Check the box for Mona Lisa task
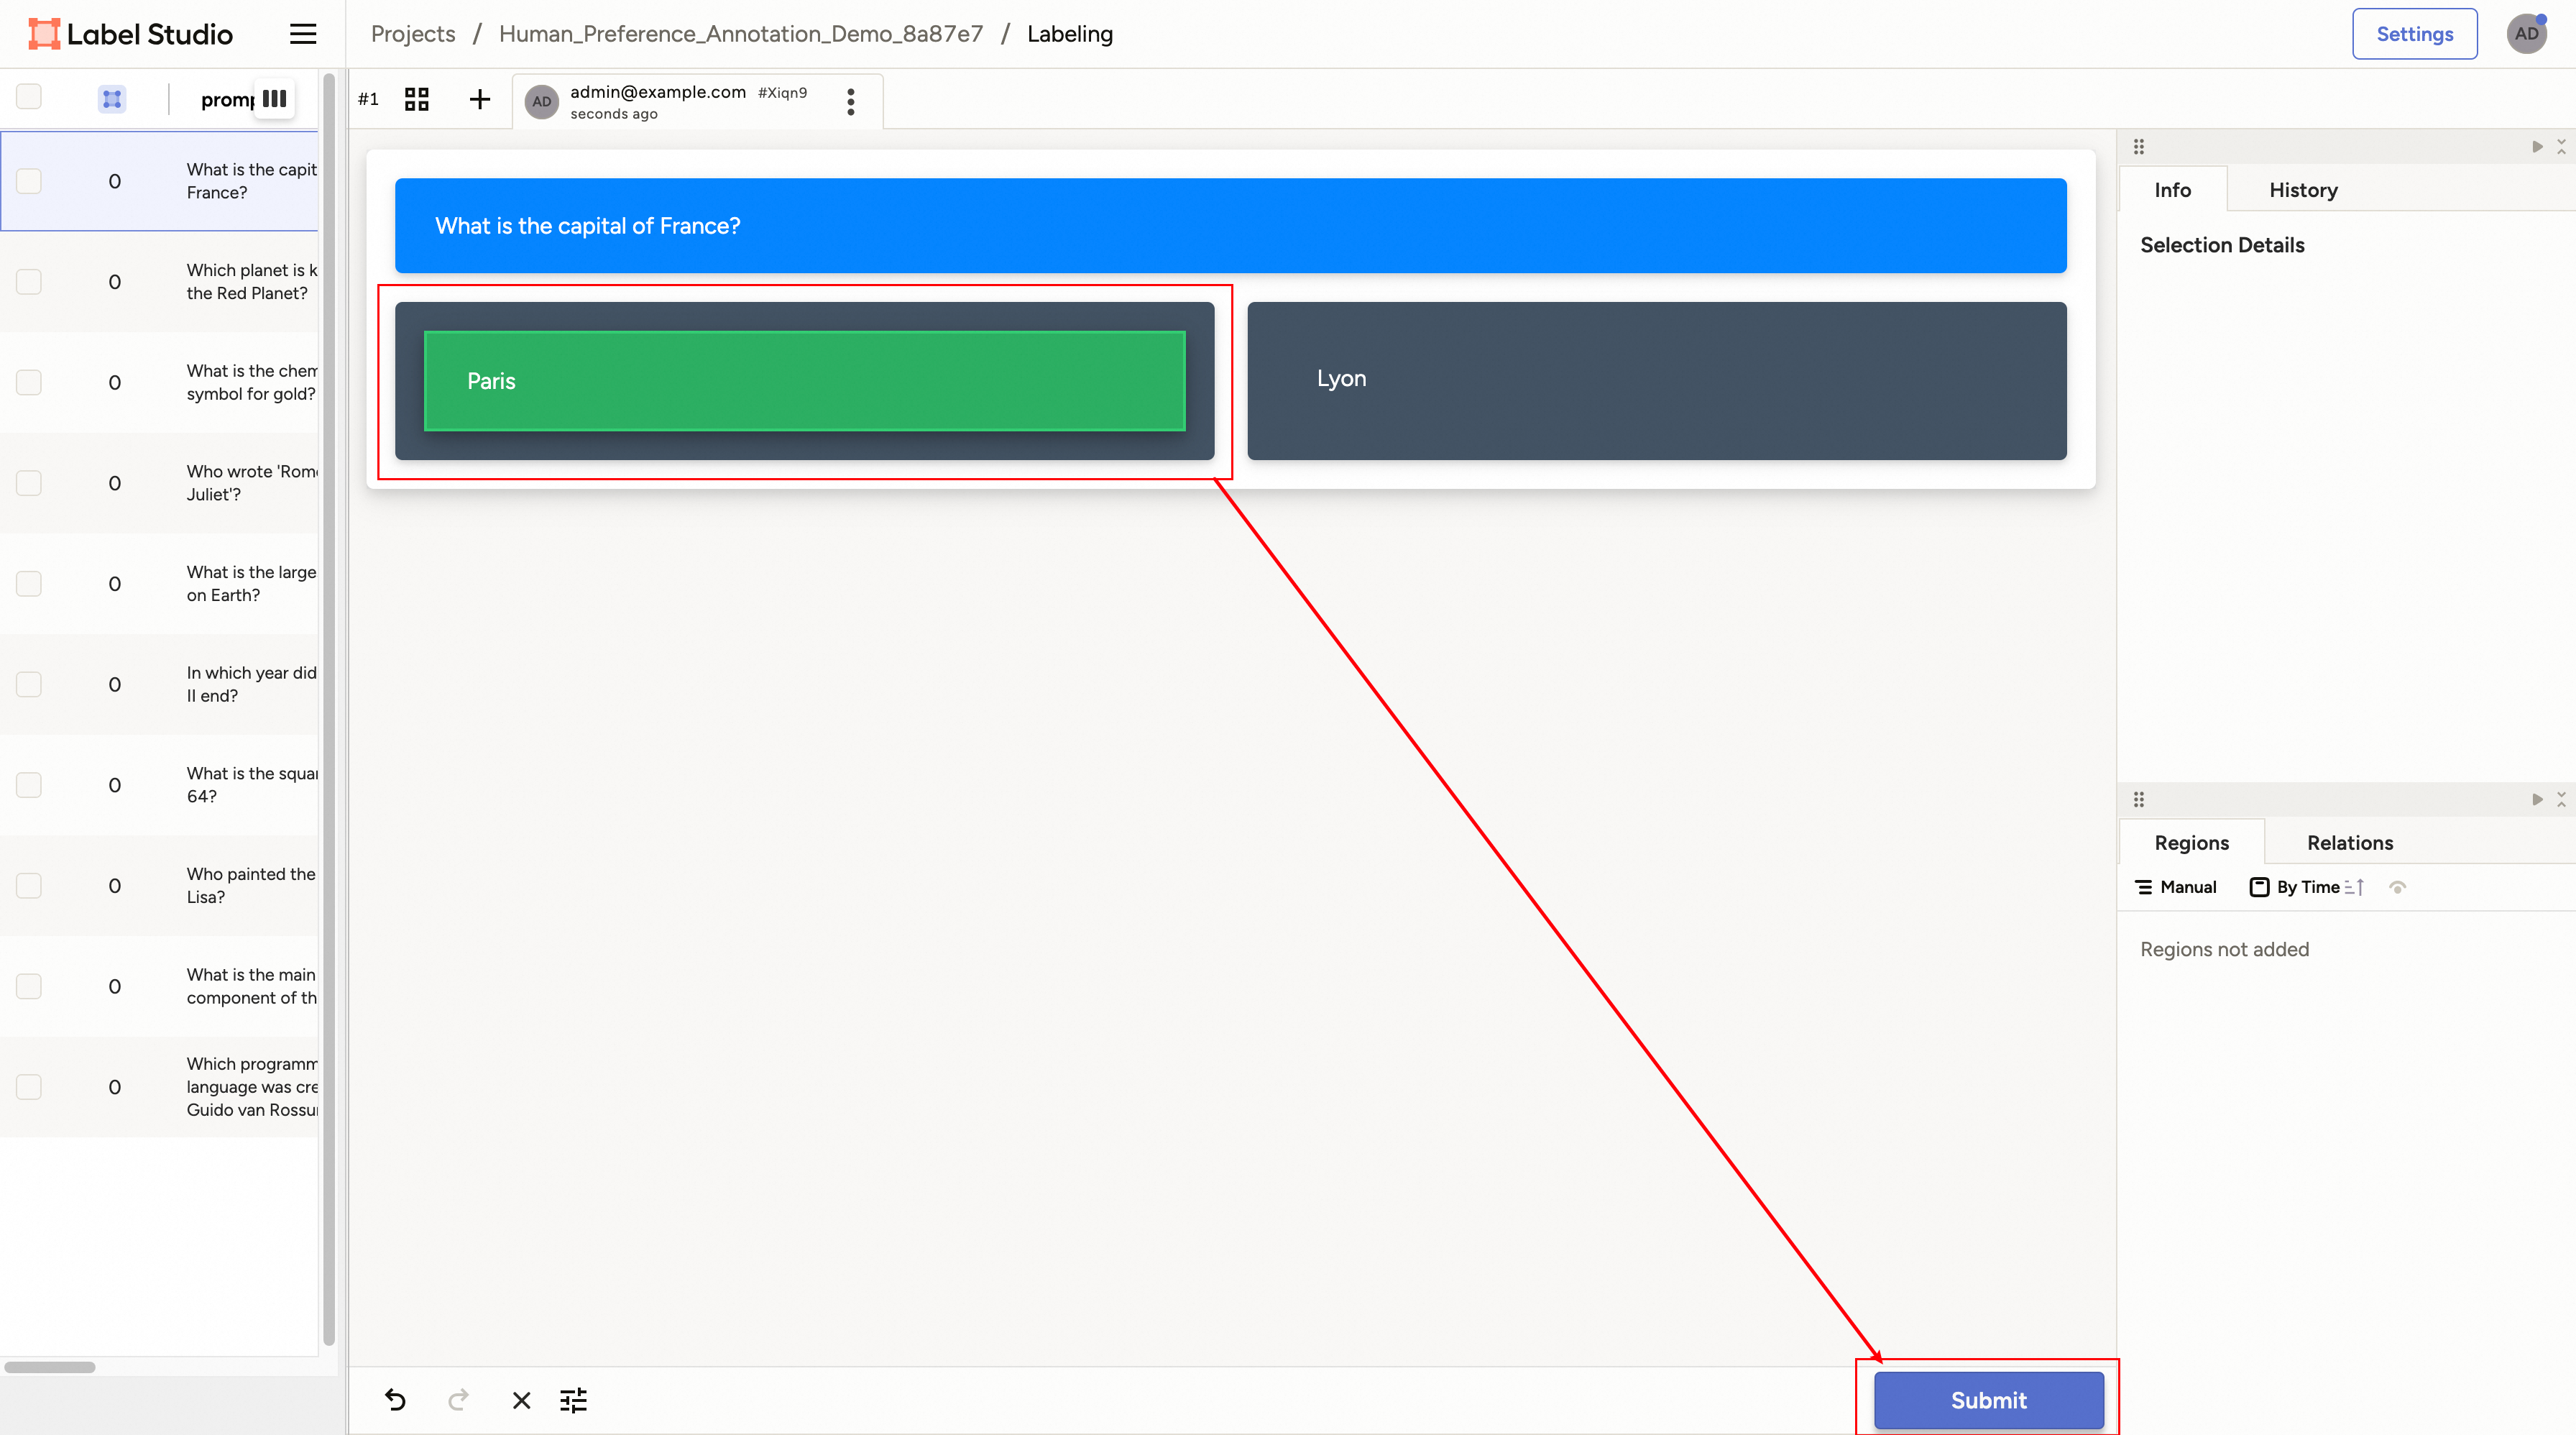Viewport: 2576px width, 1435px height. 29,886
